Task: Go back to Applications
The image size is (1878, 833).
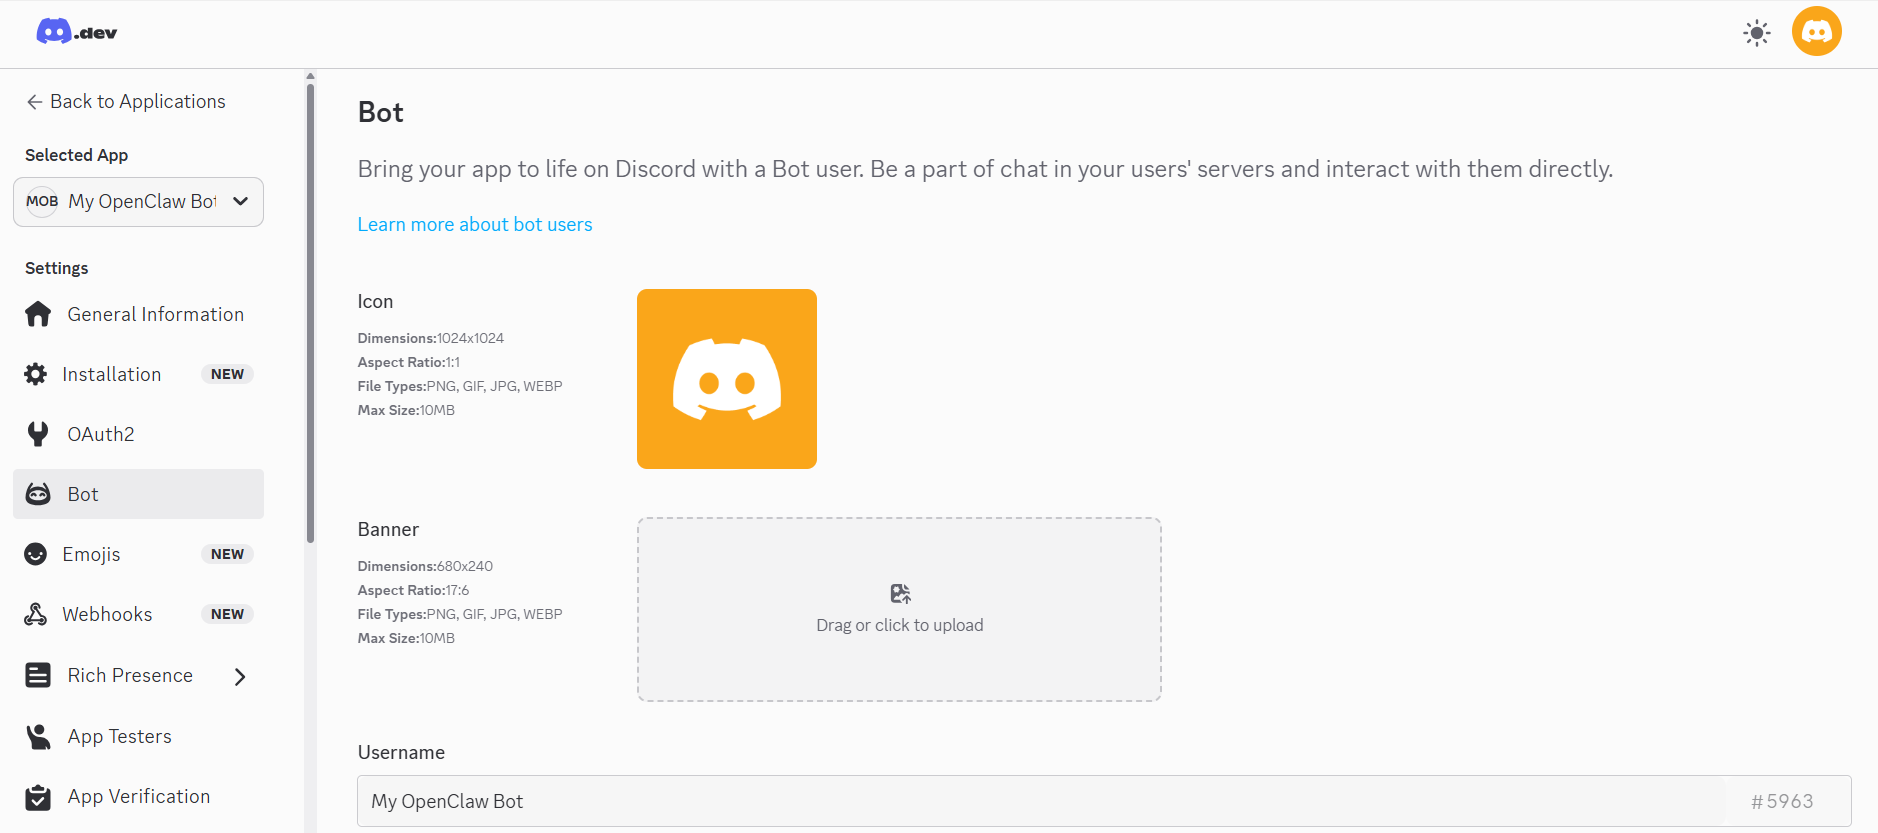Action: pyautogui.click(x=125, y=102)
